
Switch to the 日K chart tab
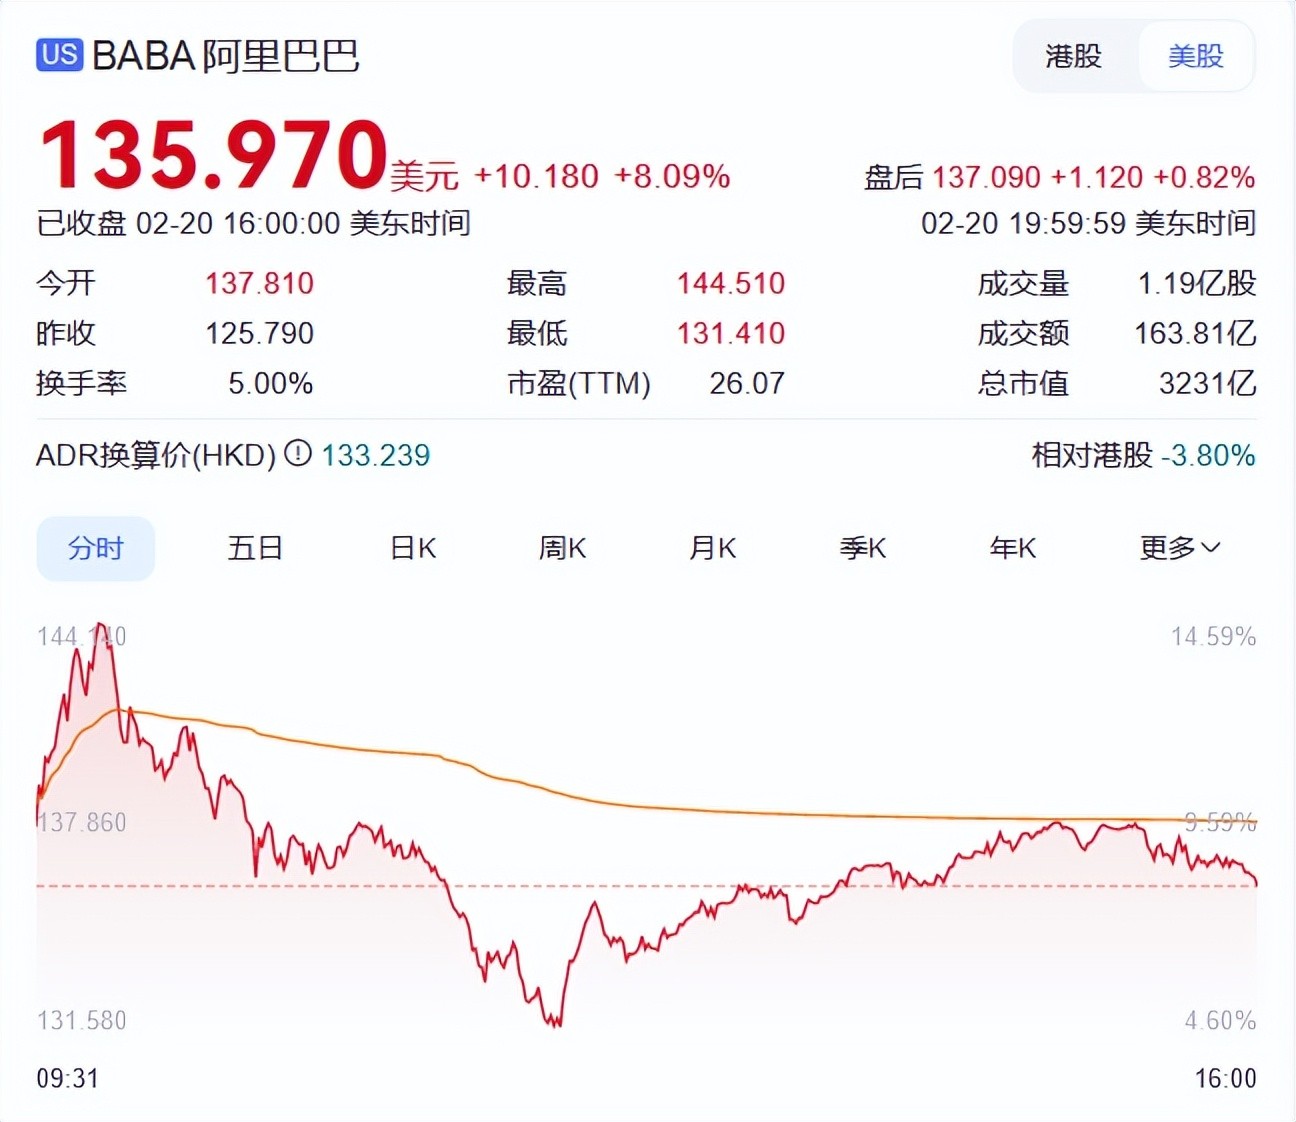point(413,548)
